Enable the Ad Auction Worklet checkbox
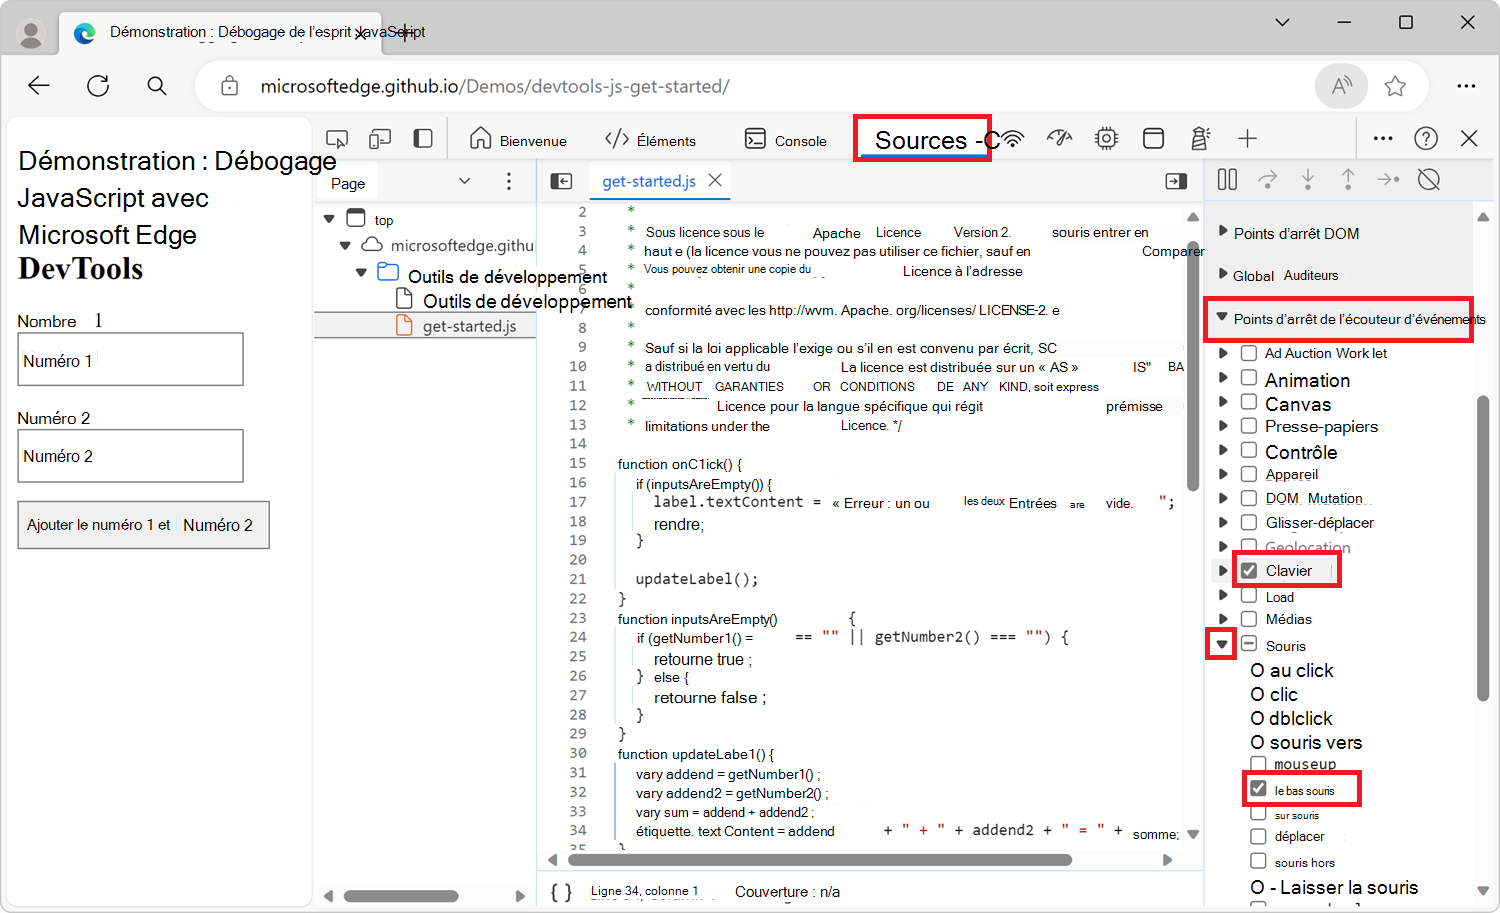This screenshot has width=1500, height=913. [1249, 353]
